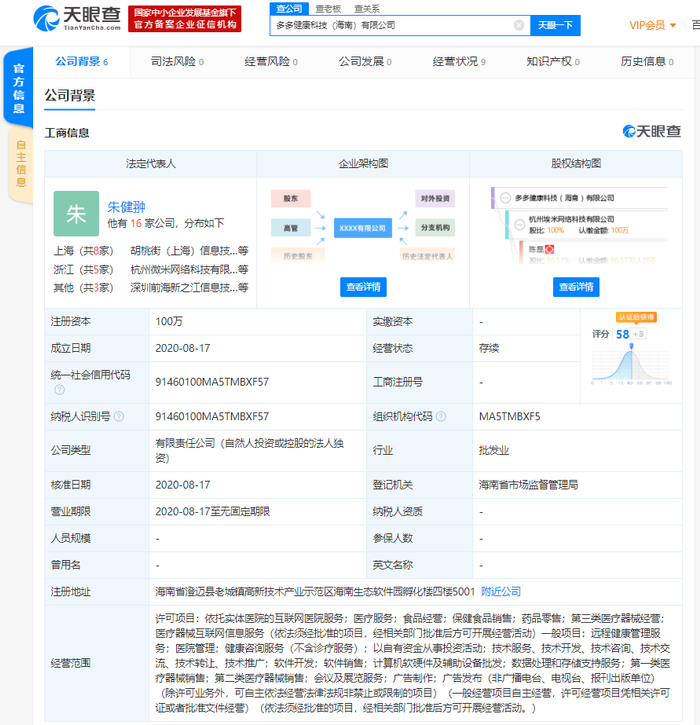Open the 经营状况 tab
Screen dimensions: 700x725
click(x=459, y=61)
